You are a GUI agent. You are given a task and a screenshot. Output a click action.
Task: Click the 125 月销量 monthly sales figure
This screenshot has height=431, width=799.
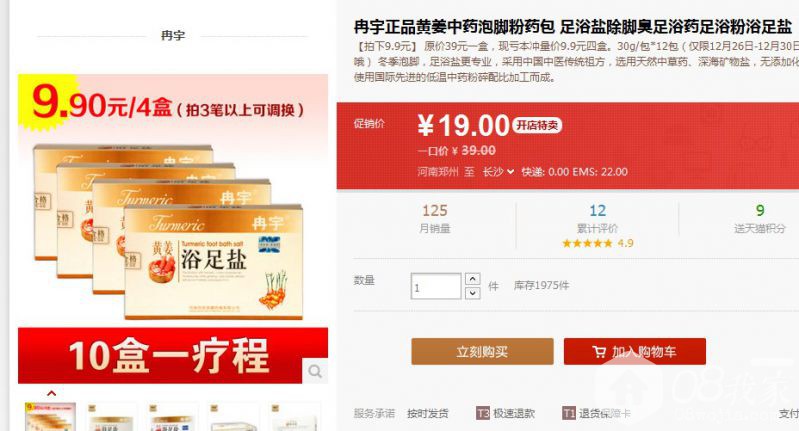435,219
